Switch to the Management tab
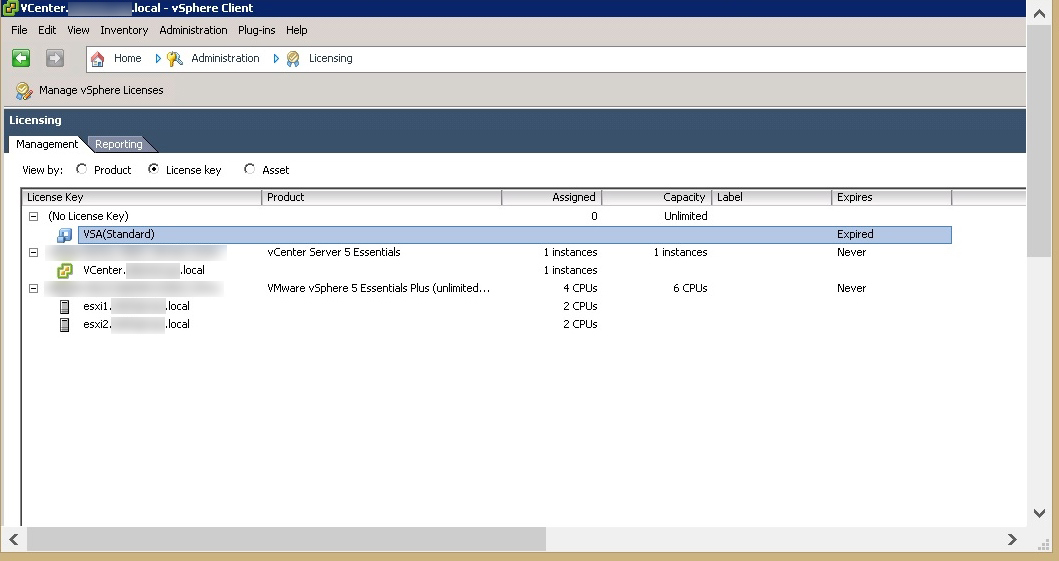Screen dimensions: 1059x561 (x=47, y=144)
